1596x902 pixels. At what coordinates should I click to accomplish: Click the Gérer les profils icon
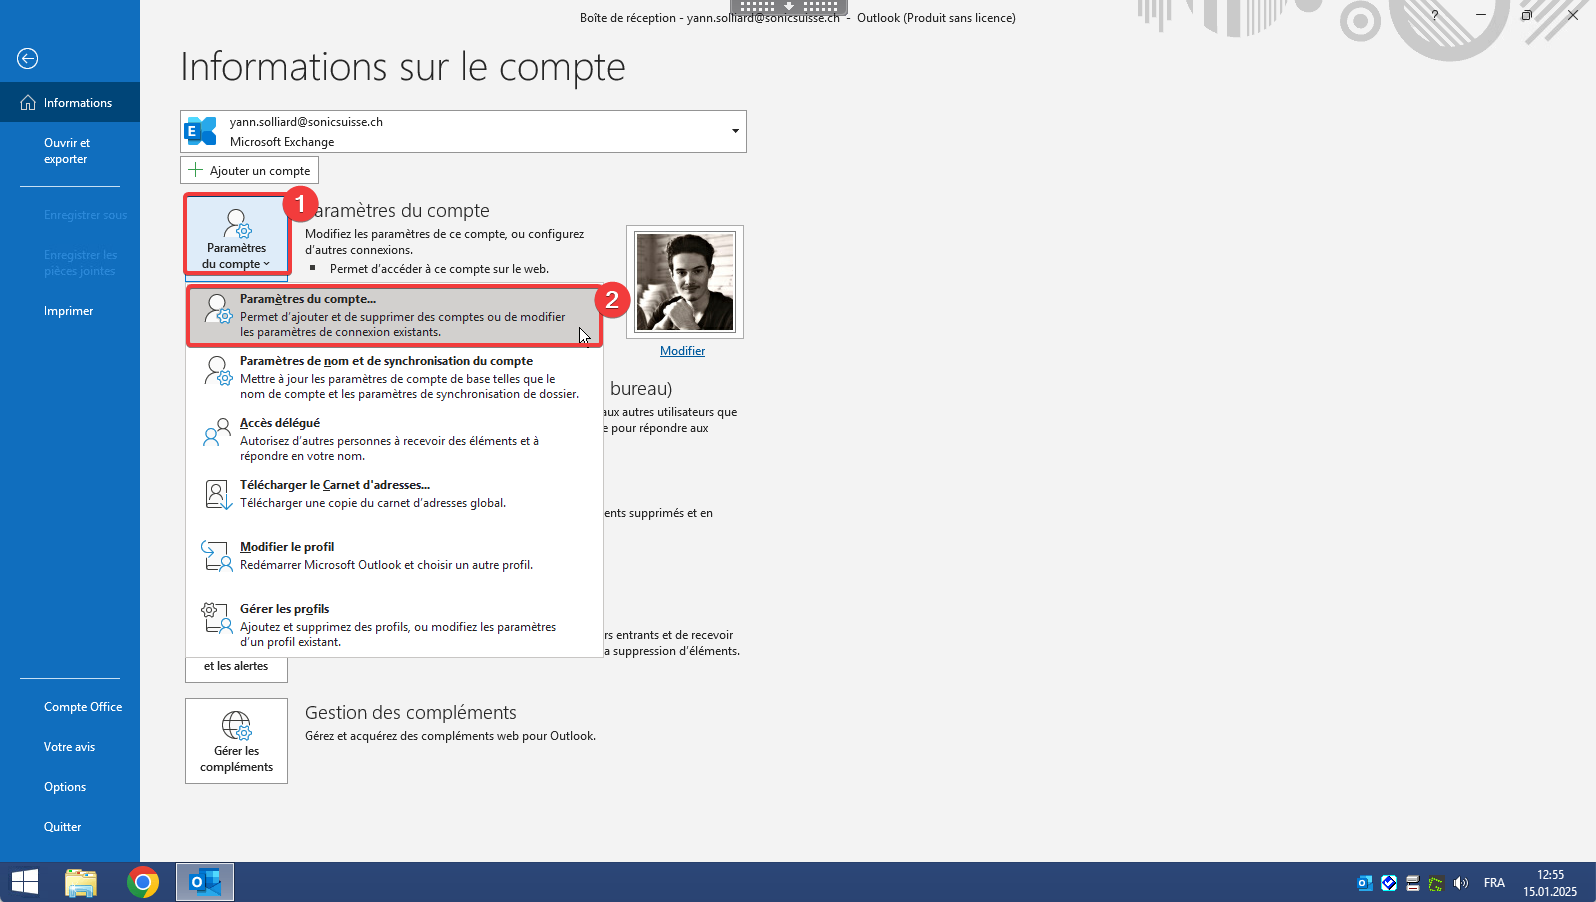(x=217, y=618)
